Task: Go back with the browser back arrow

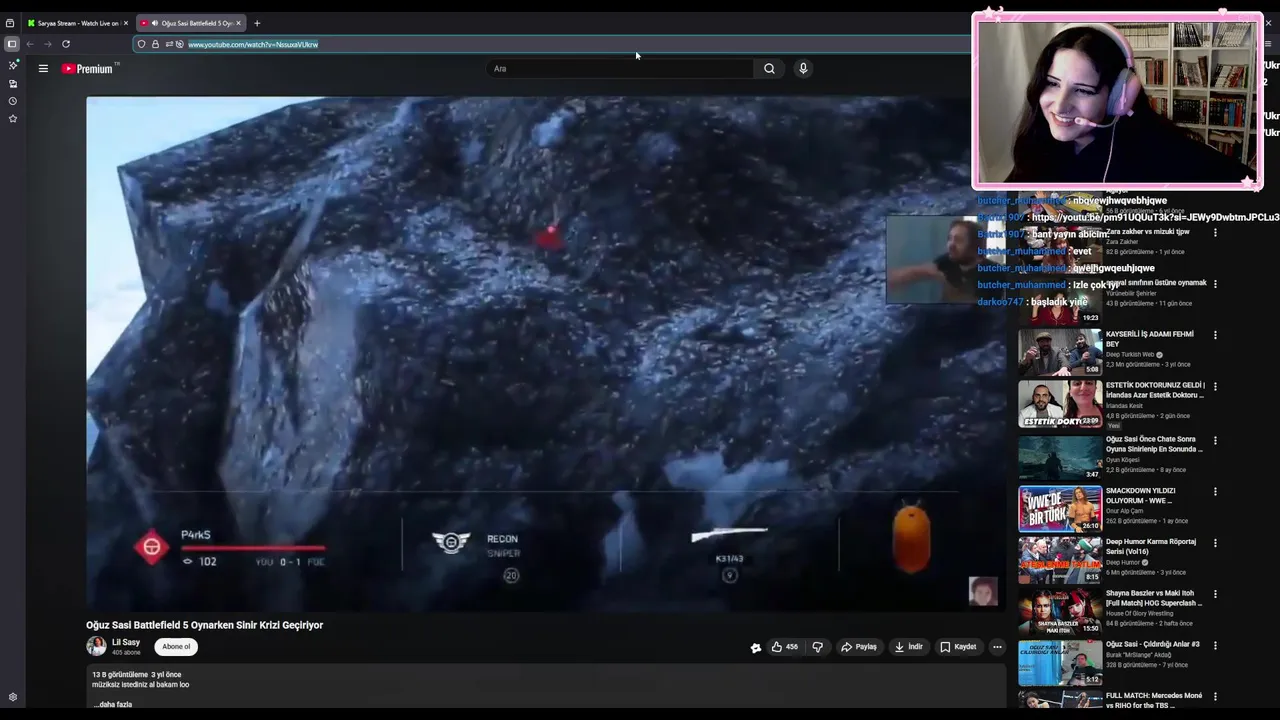Action: coord(30,44)
